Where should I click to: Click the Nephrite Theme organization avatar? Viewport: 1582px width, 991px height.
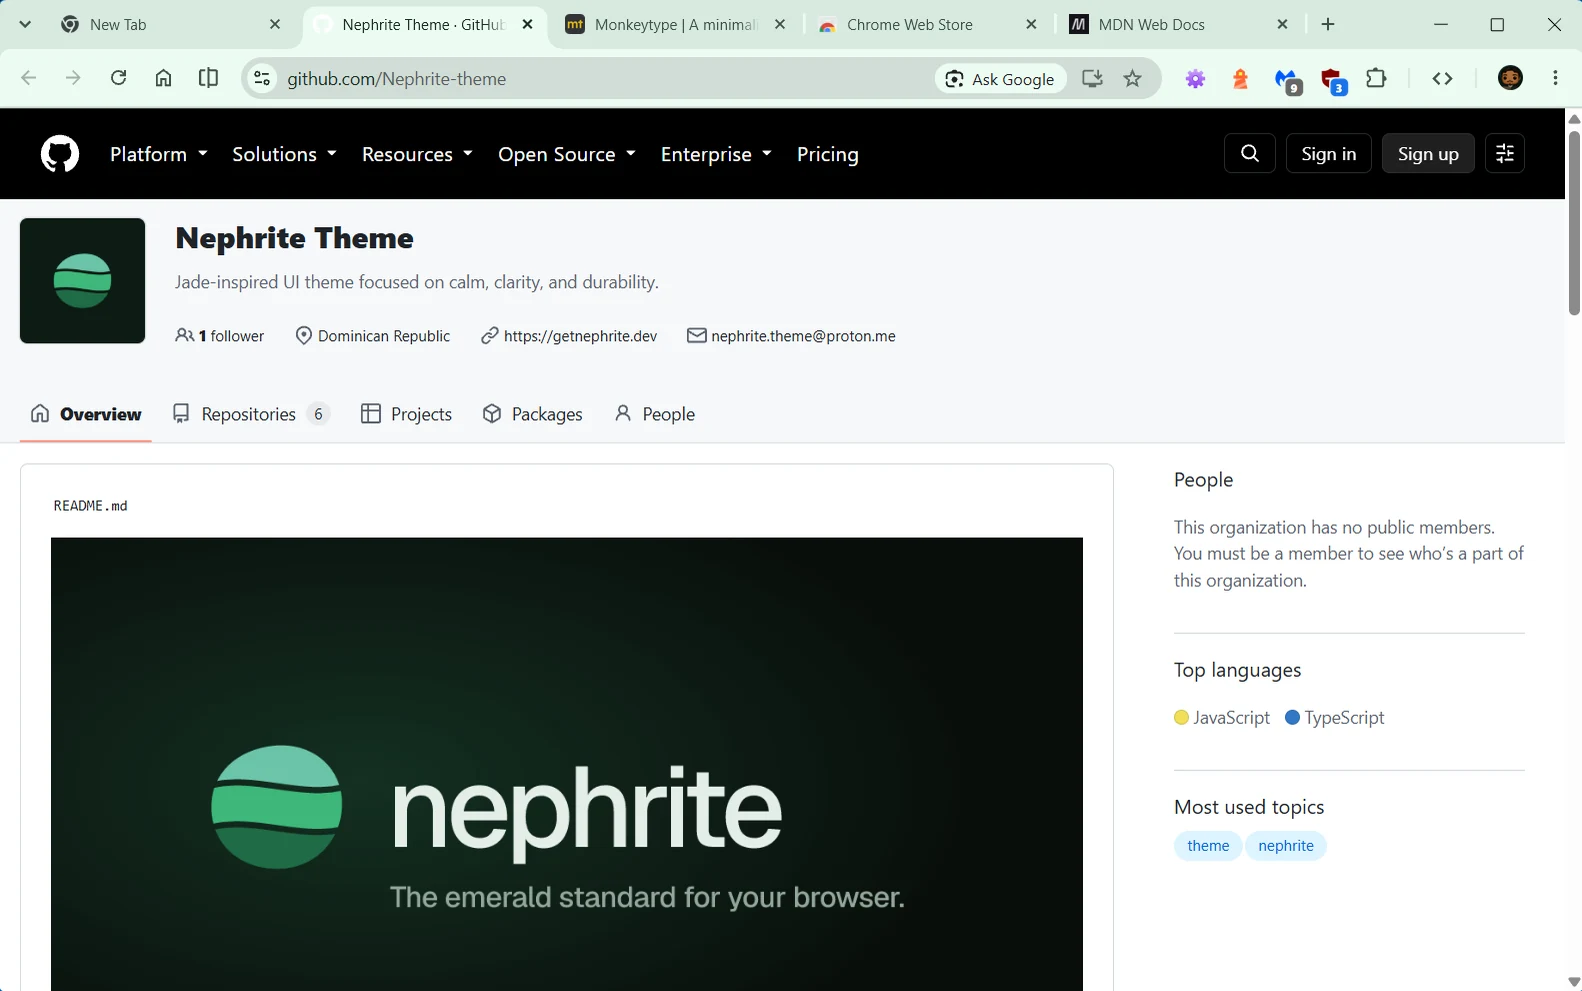pos(82,281)
